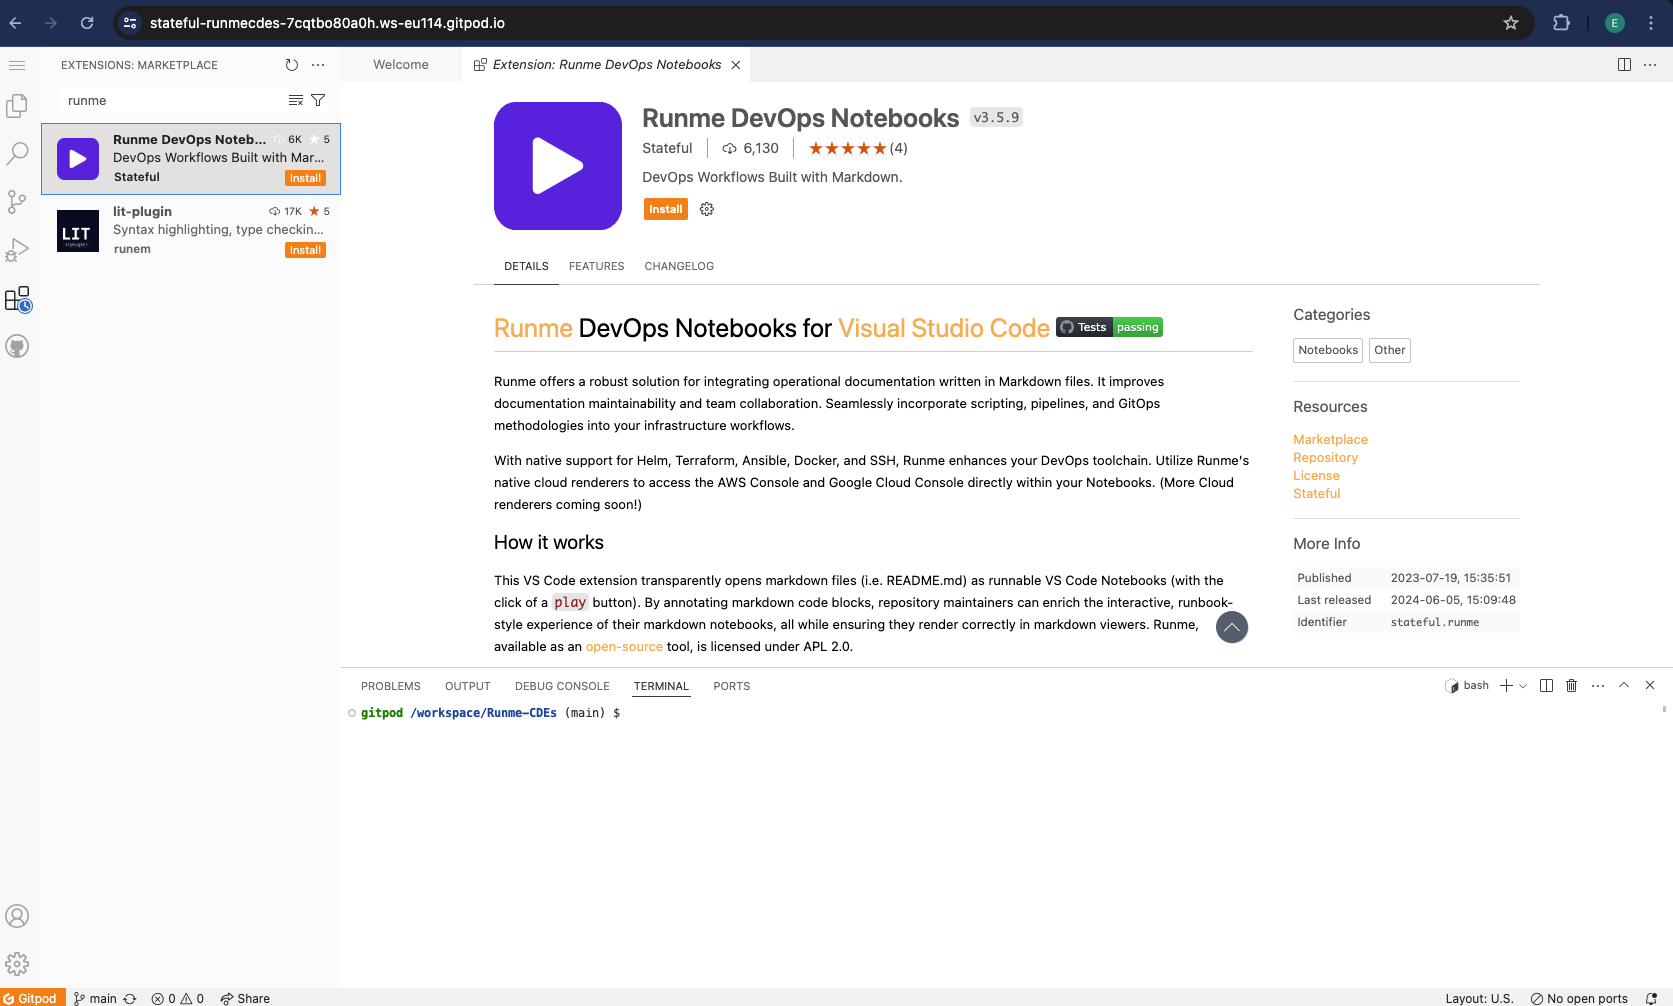The image size is (1673, 1006).
Task: Toggle split editor layout icon
Action: click(1624, 65)
